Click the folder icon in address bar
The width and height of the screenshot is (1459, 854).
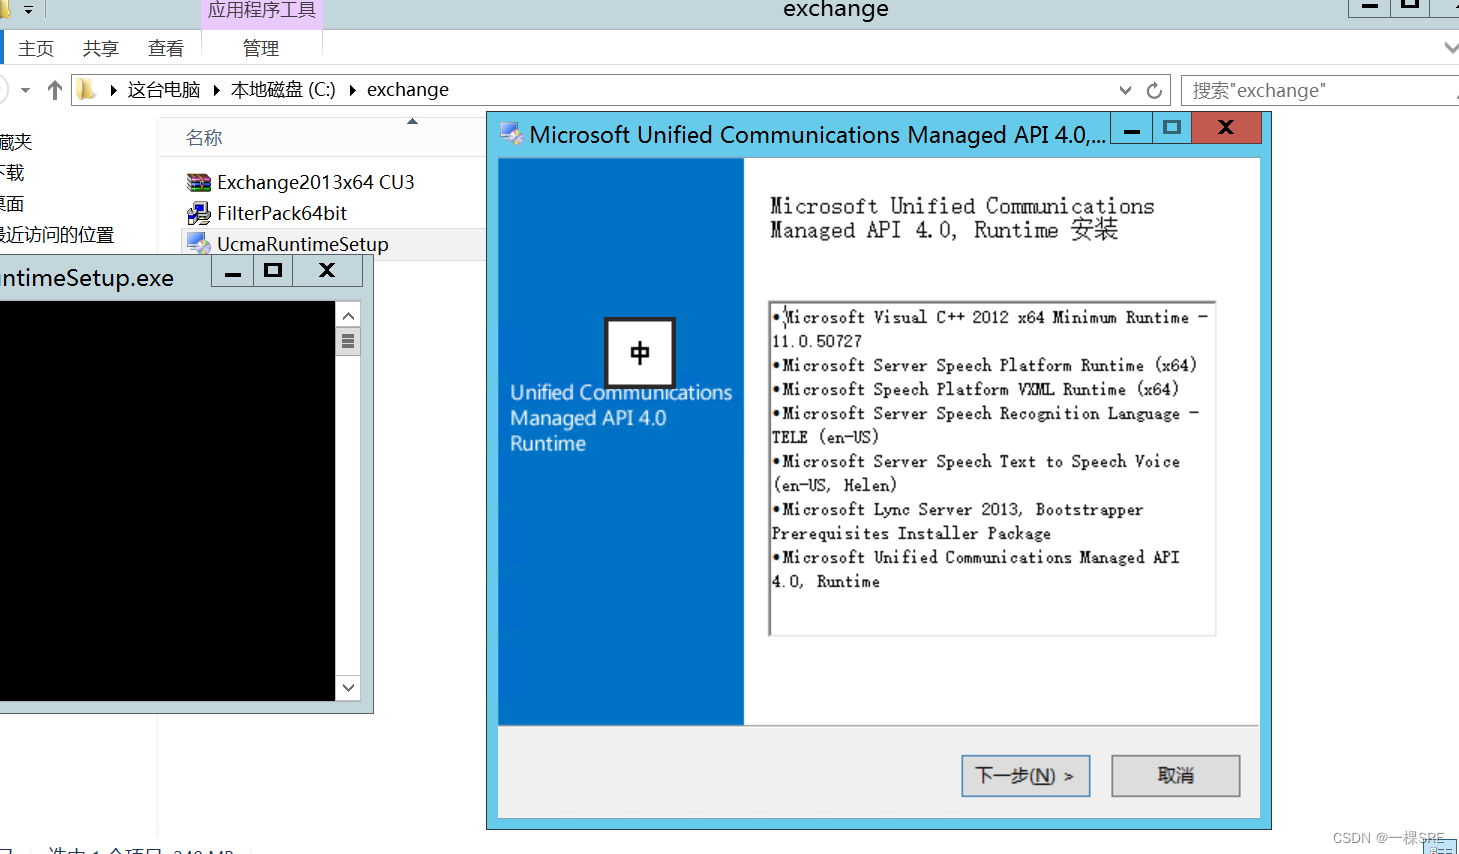click(87, 90)
